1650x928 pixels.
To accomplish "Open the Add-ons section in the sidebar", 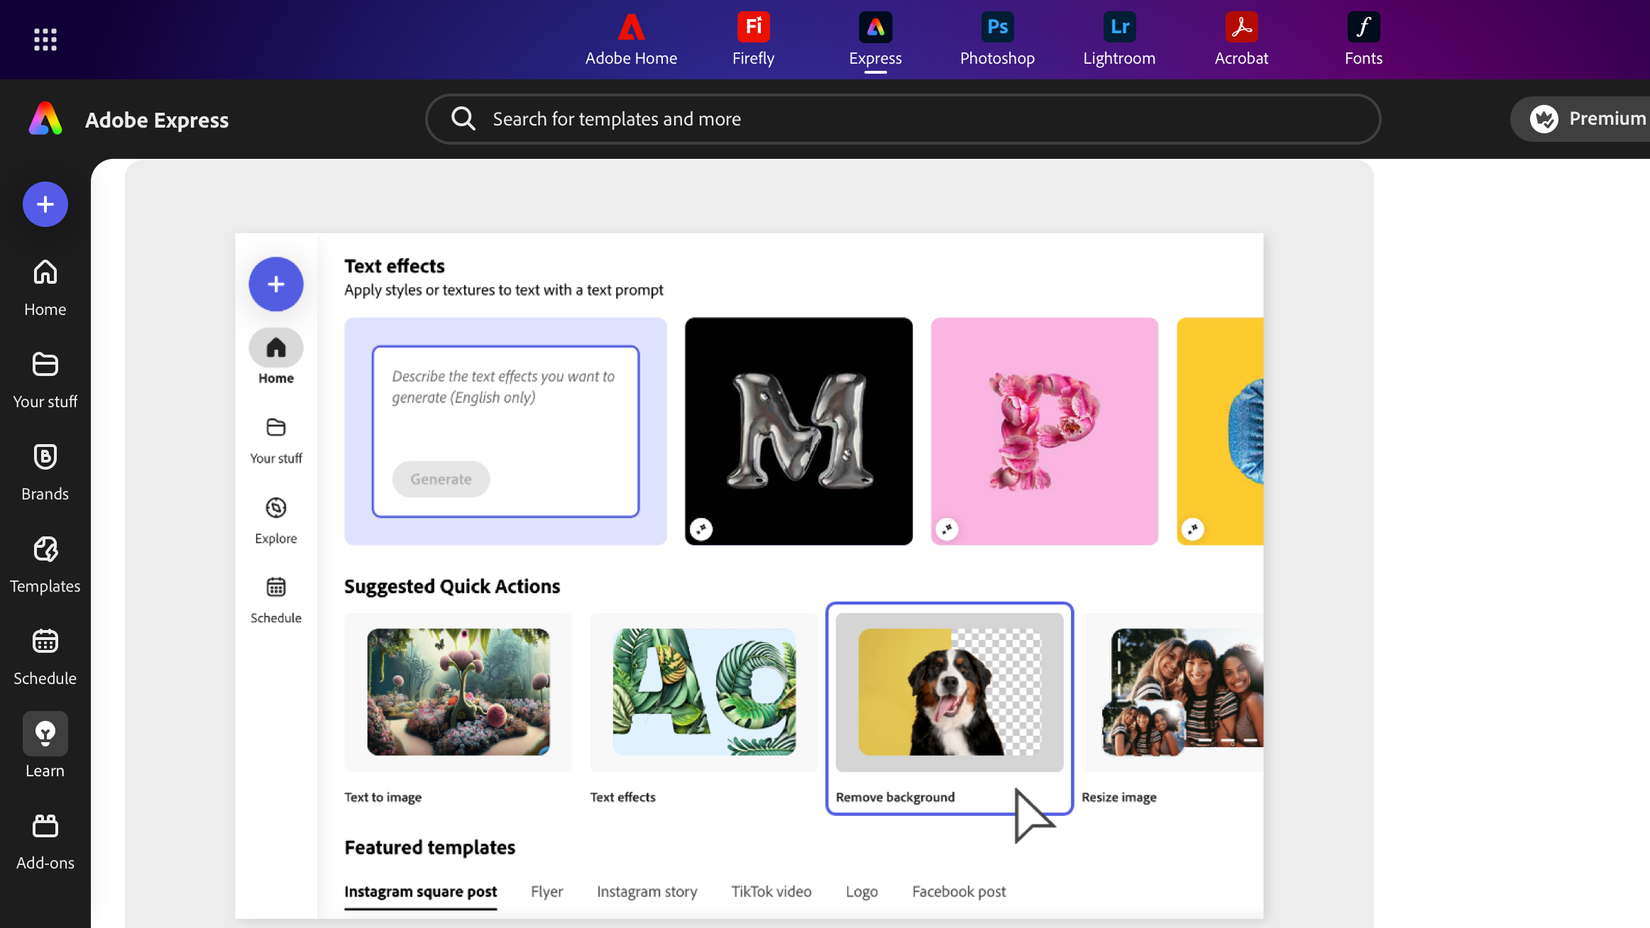I will 44,840.
